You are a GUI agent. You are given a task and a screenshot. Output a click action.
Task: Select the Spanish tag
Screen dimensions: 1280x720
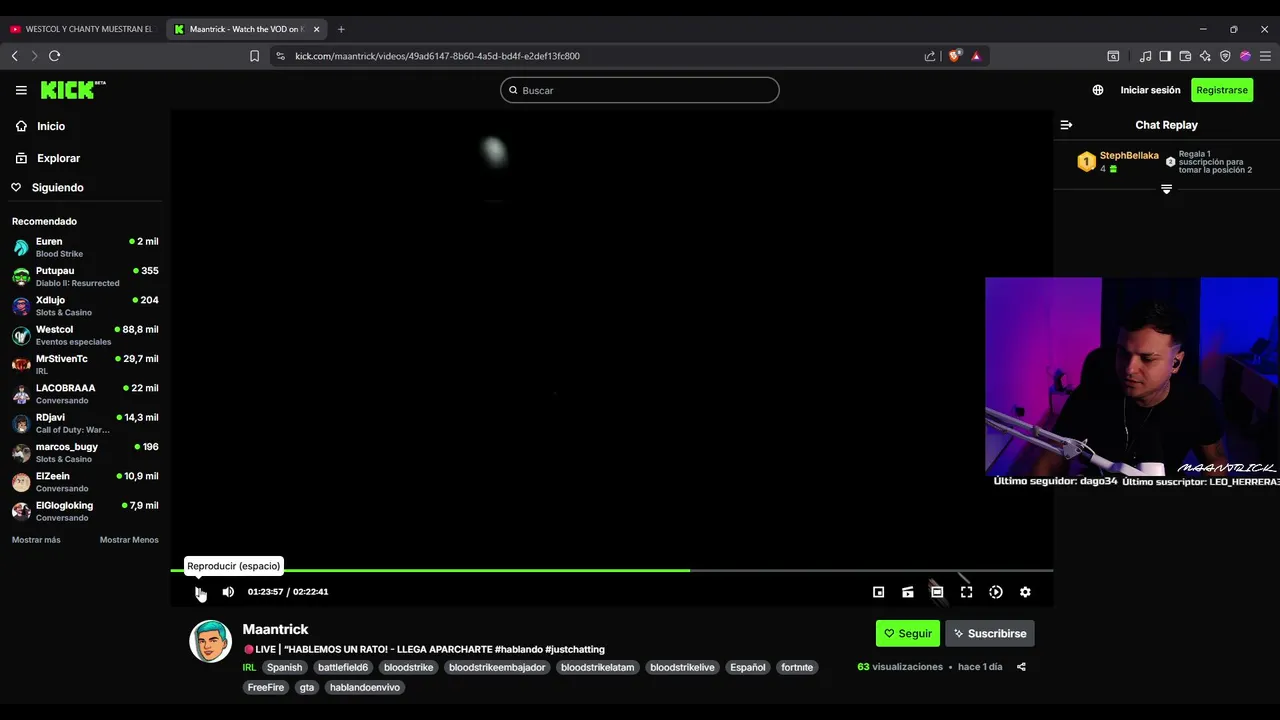pos(284,667)
